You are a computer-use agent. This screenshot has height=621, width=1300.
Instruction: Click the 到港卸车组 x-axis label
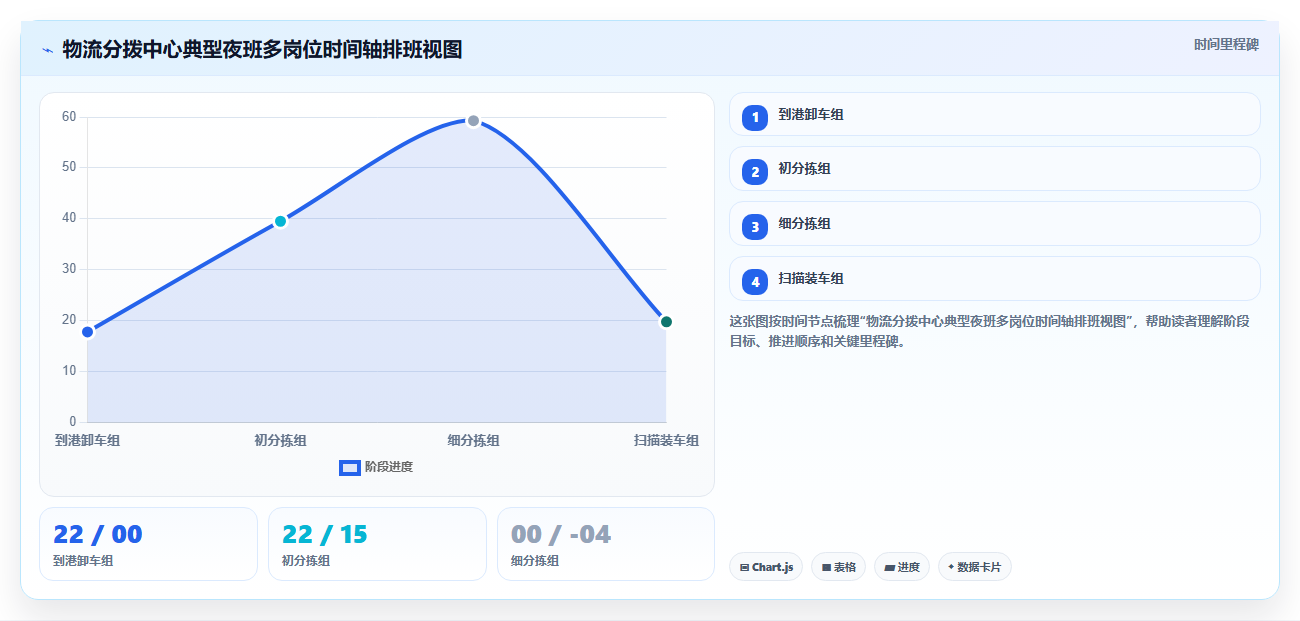coord(88,440)
